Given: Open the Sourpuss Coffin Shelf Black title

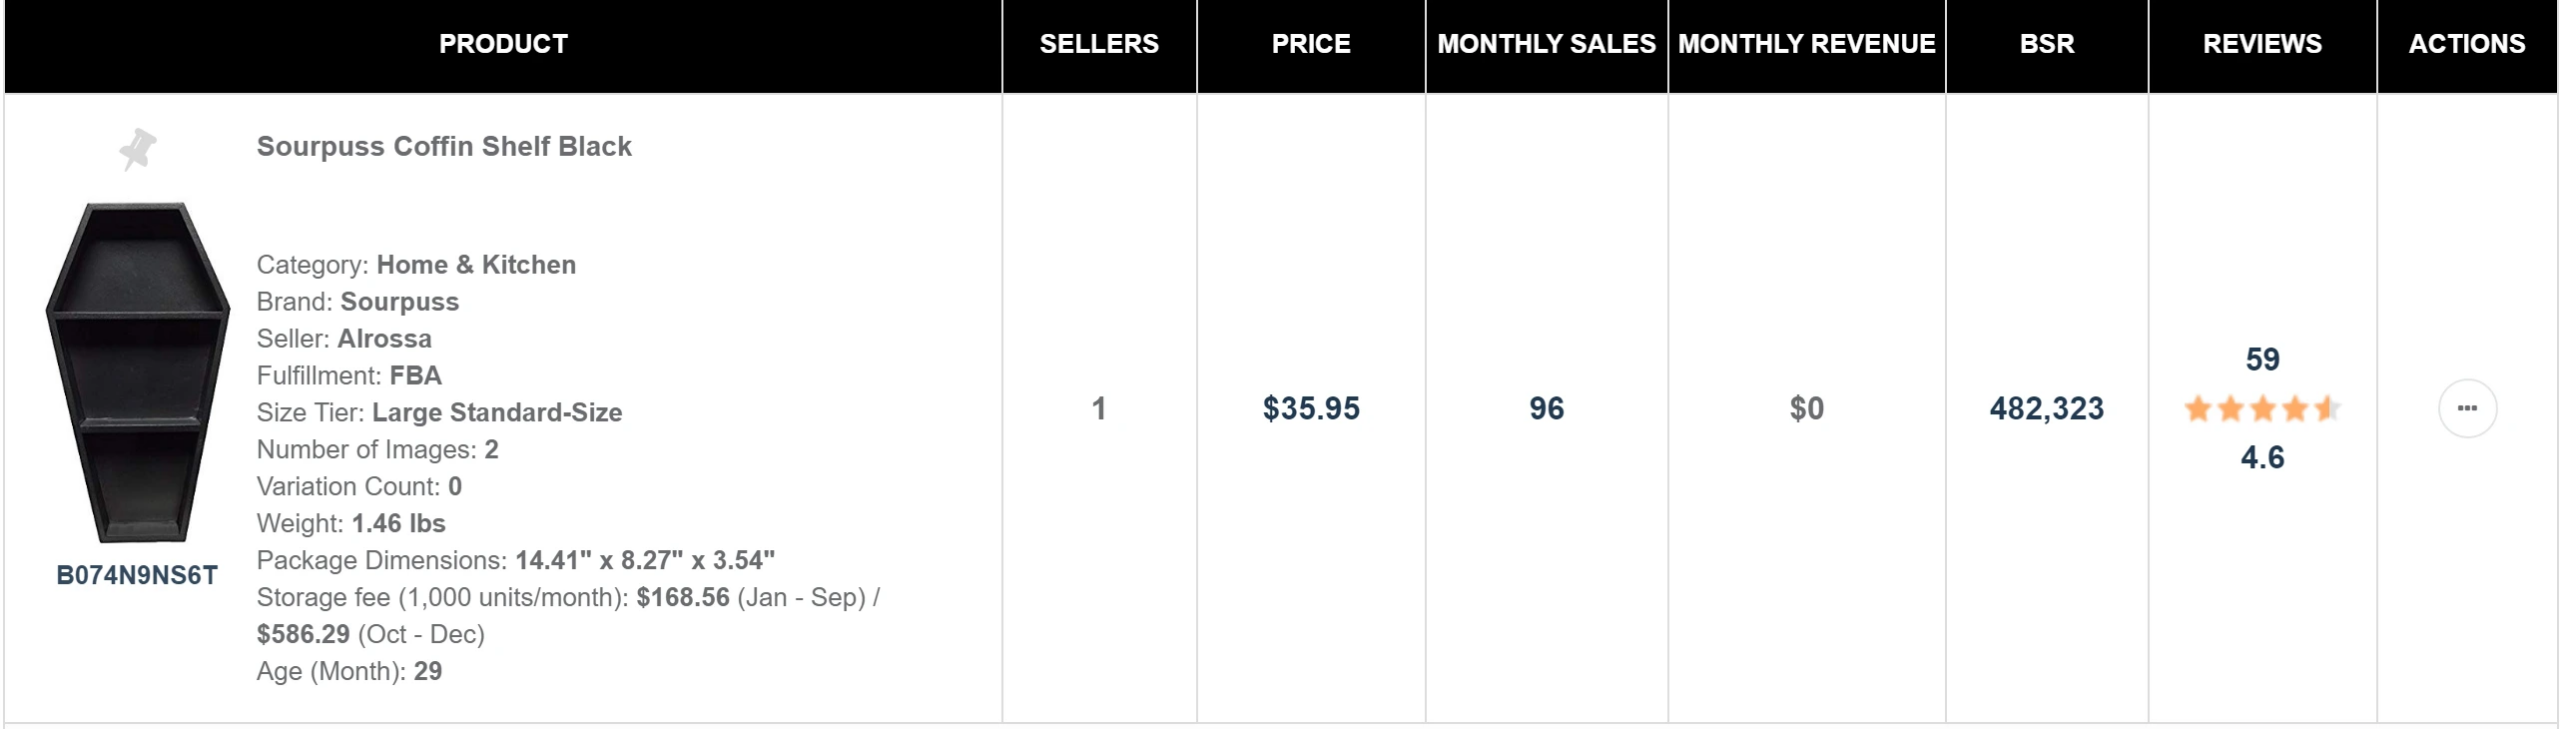Looking at the screenshot, I should pos(444,146).
